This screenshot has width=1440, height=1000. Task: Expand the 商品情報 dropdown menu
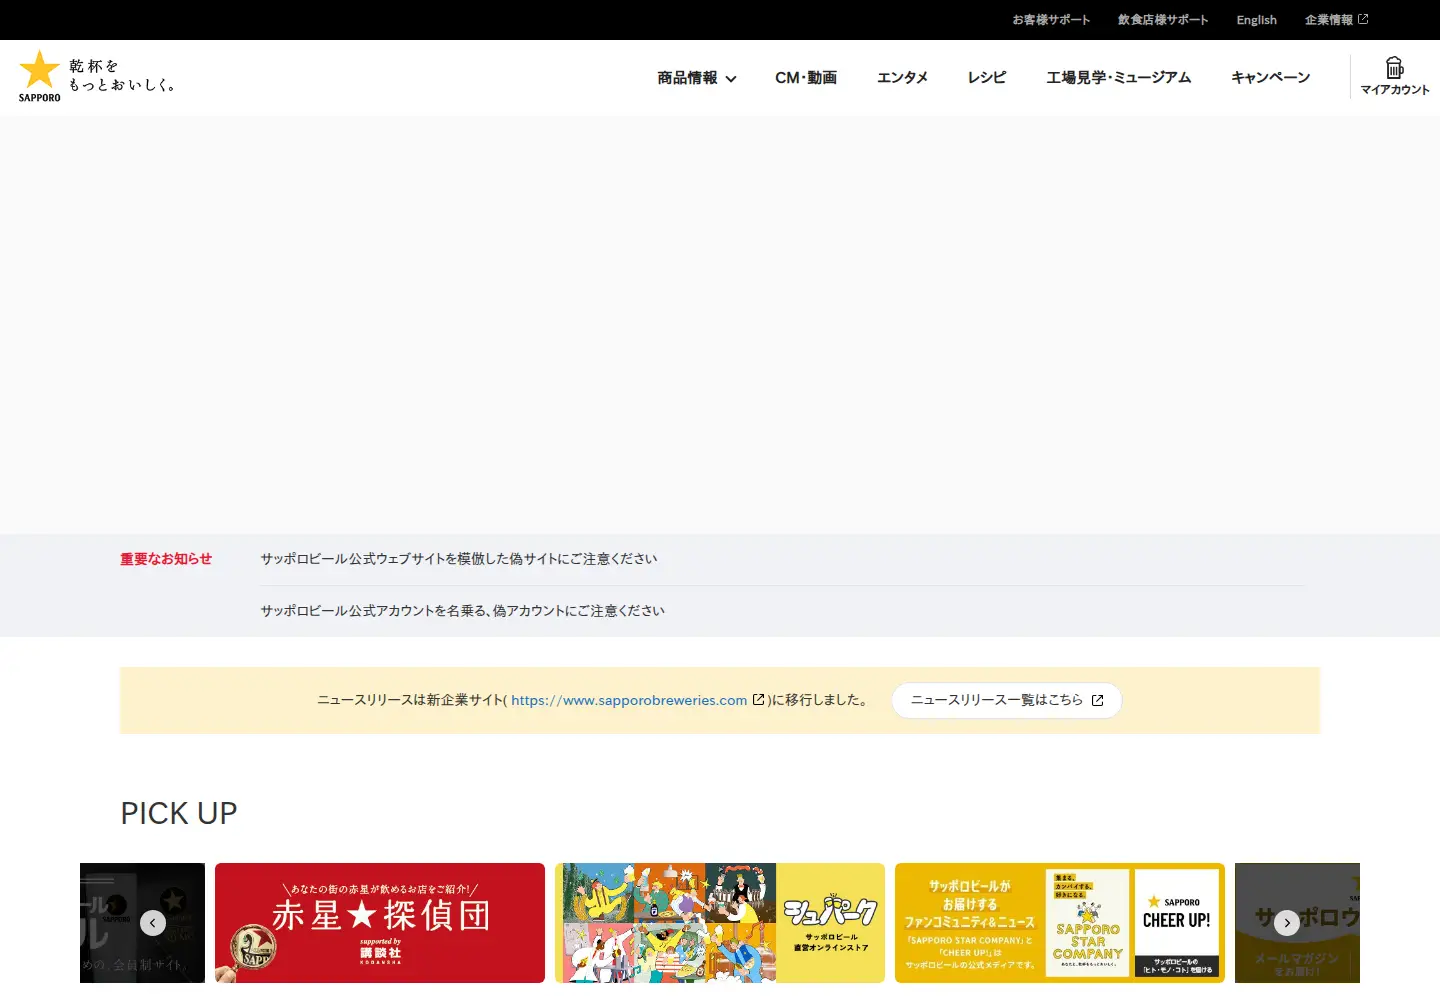[697, 78]
